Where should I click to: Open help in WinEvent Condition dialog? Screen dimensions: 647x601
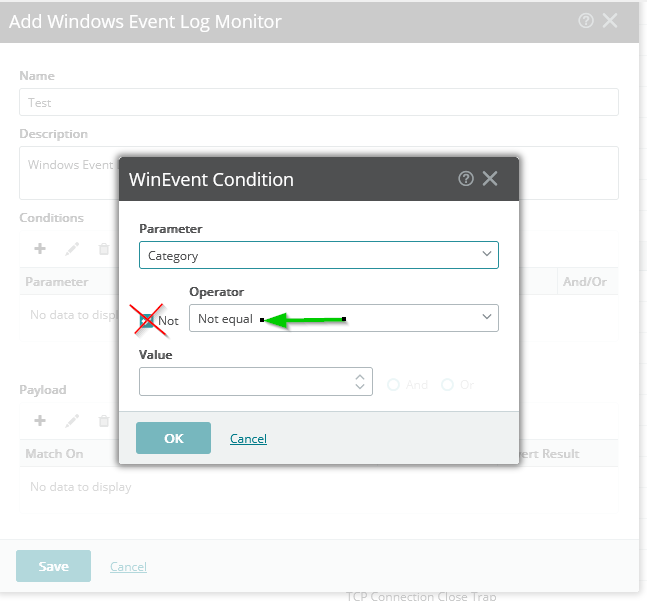[466, 179]
